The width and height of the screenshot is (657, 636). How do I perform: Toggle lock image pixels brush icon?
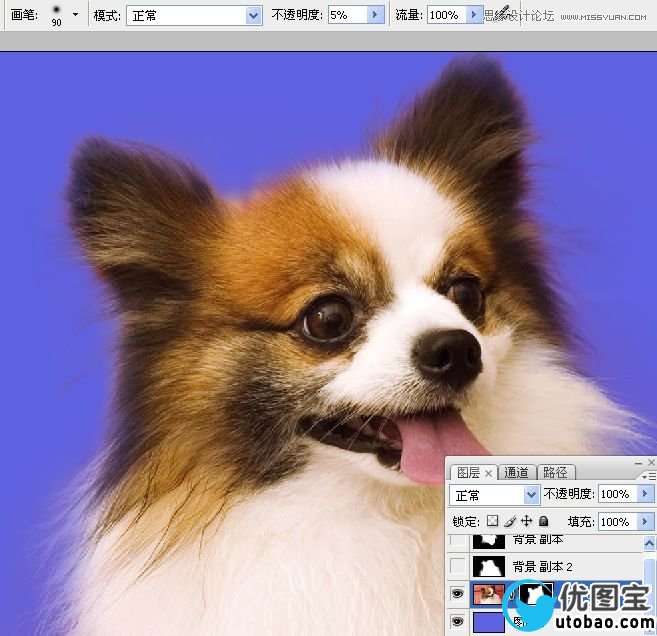(x=510, y=521)
